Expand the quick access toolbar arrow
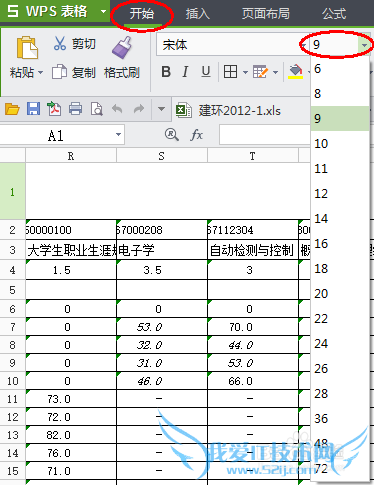 tap(161, 109)
